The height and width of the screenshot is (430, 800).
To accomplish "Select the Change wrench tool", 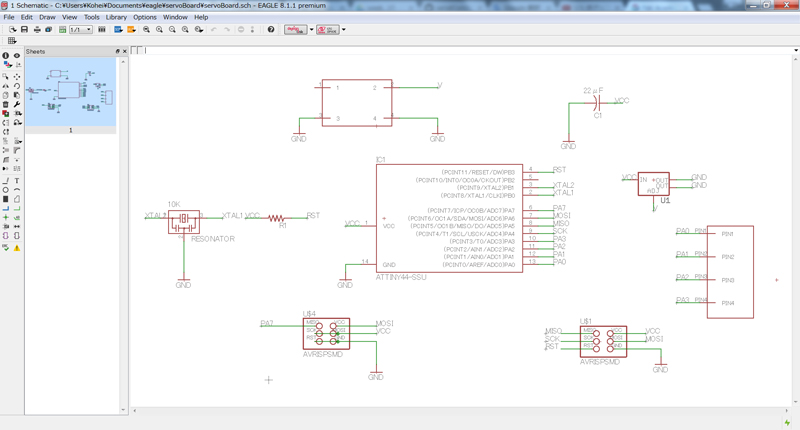I will (x=17, y=104).
